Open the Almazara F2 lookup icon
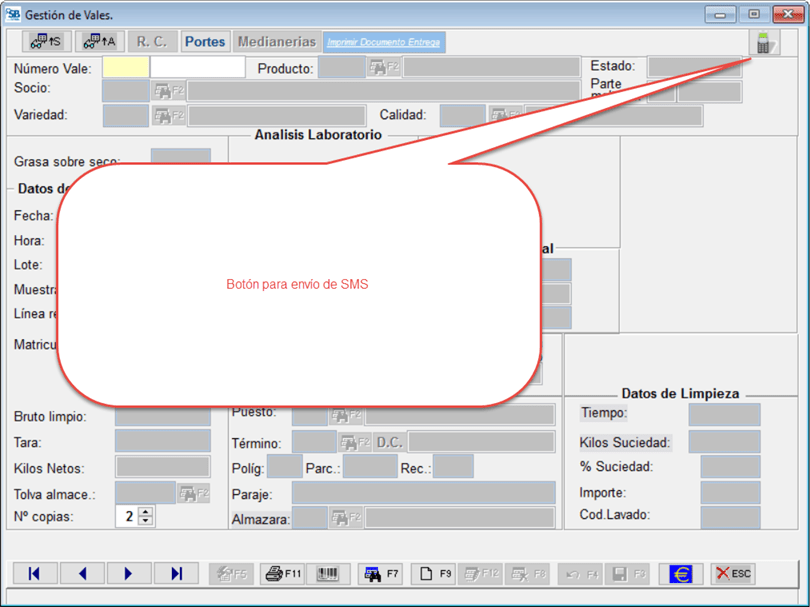 pyautogui.click(x=346, y=518)
